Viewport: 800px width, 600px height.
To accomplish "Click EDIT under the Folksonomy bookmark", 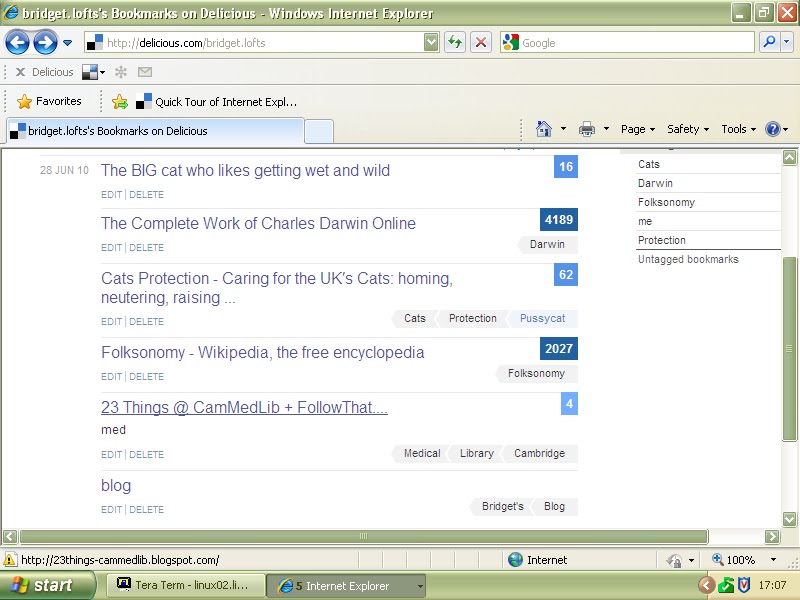I will pos(111,377).
